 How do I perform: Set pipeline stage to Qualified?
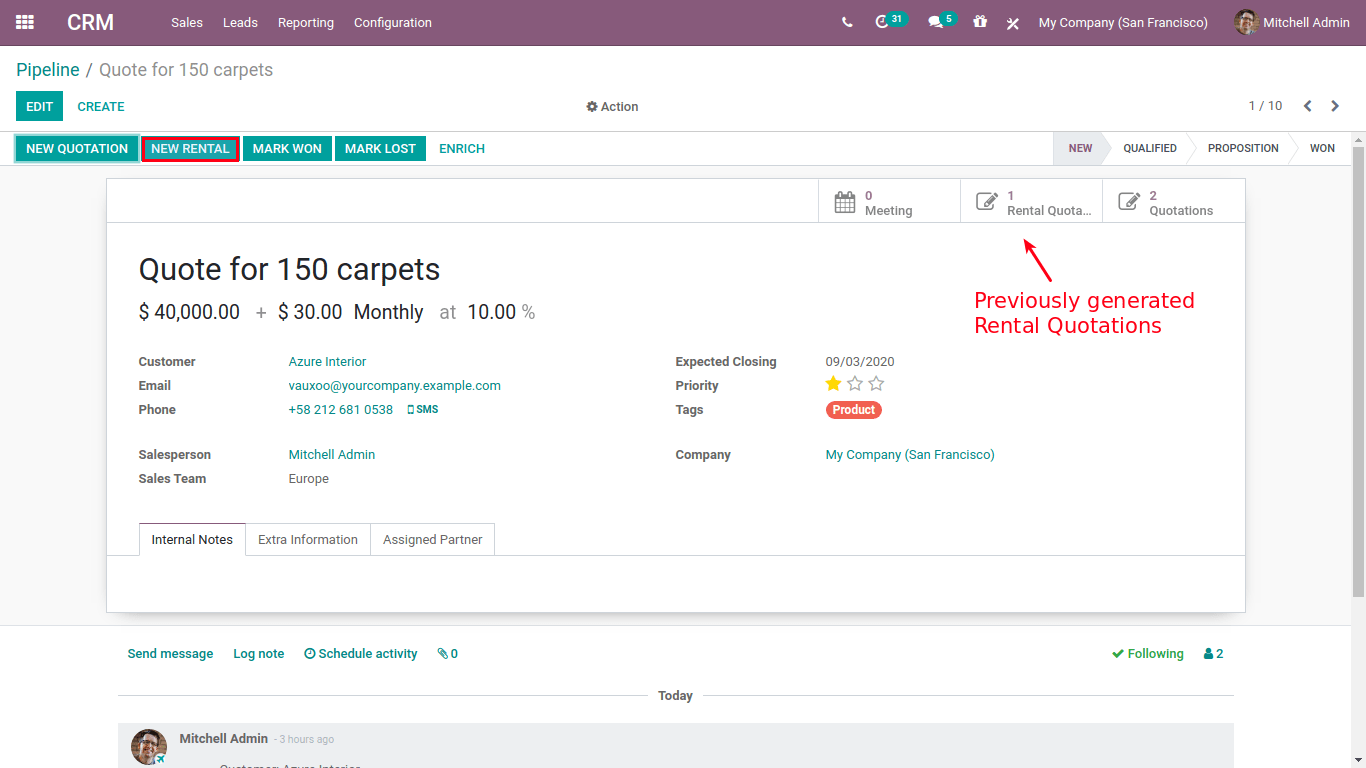point(1149,149)
